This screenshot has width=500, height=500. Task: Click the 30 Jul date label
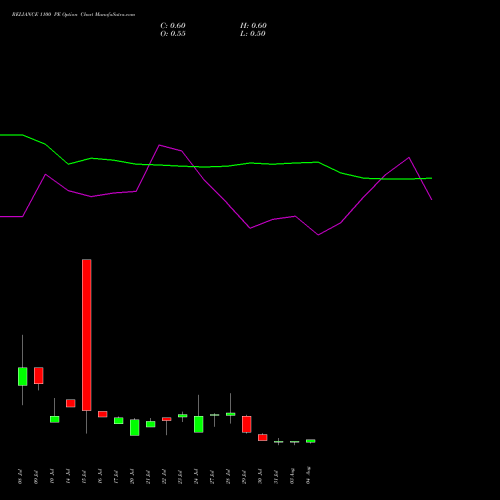coord(260,476)
